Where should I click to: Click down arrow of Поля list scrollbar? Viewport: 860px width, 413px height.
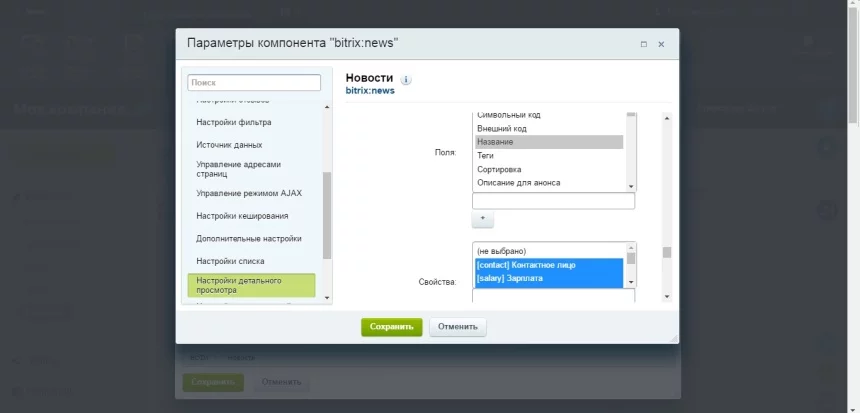coord(631,186)
